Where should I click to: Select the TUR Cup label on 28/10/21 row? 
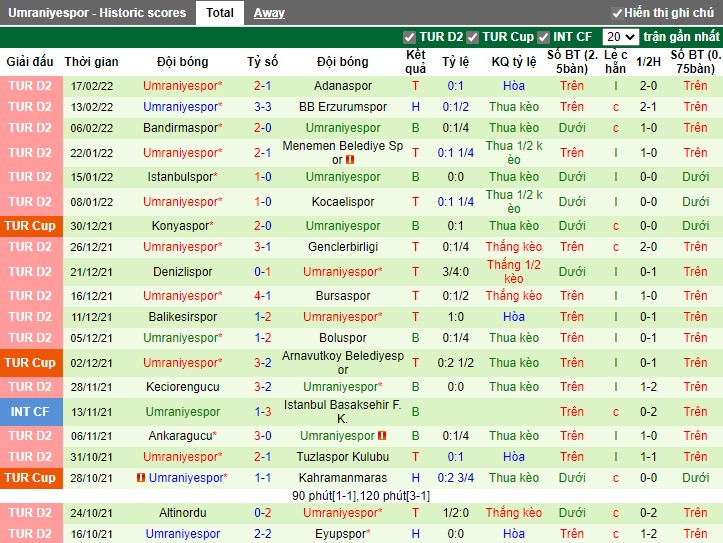tap(30, 478)
